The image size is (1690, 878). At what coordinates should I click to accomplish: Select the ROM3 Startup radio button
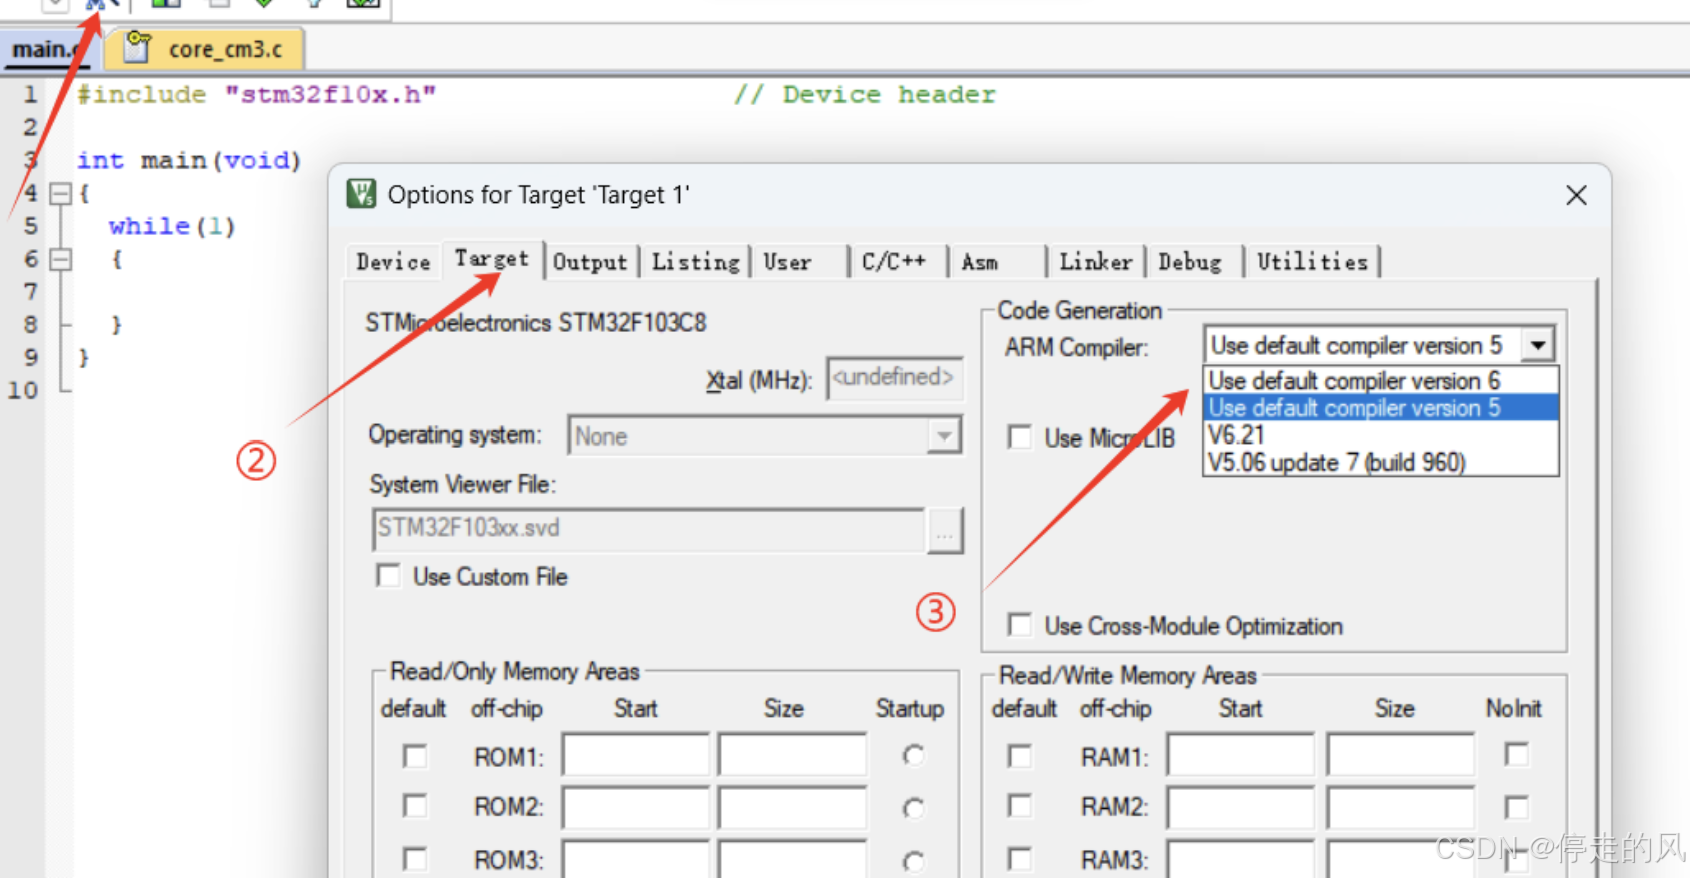[914, 860]
